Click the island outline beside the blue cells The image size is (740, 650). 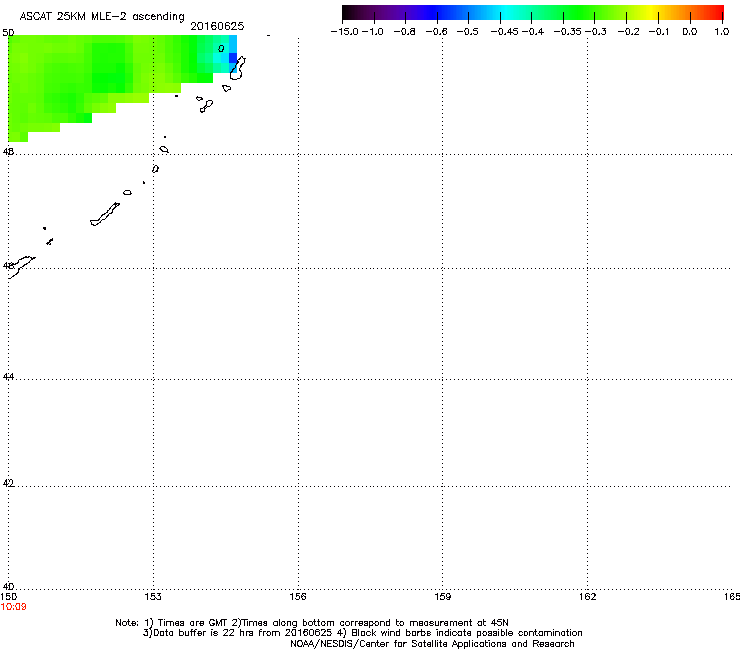238,68
